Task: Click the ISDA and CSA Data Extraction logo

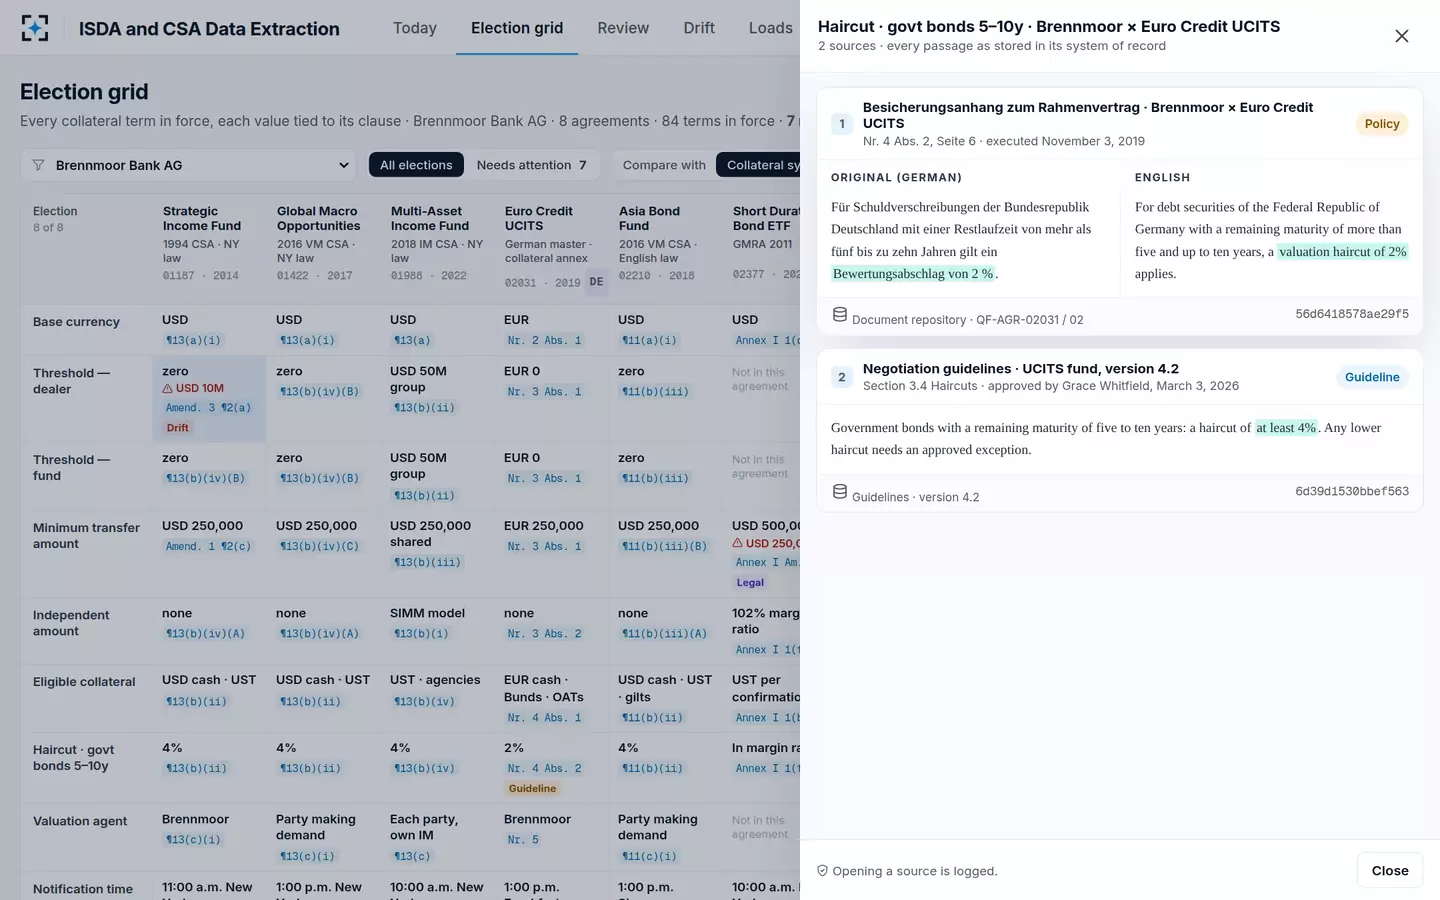Action: coord(35,28)
